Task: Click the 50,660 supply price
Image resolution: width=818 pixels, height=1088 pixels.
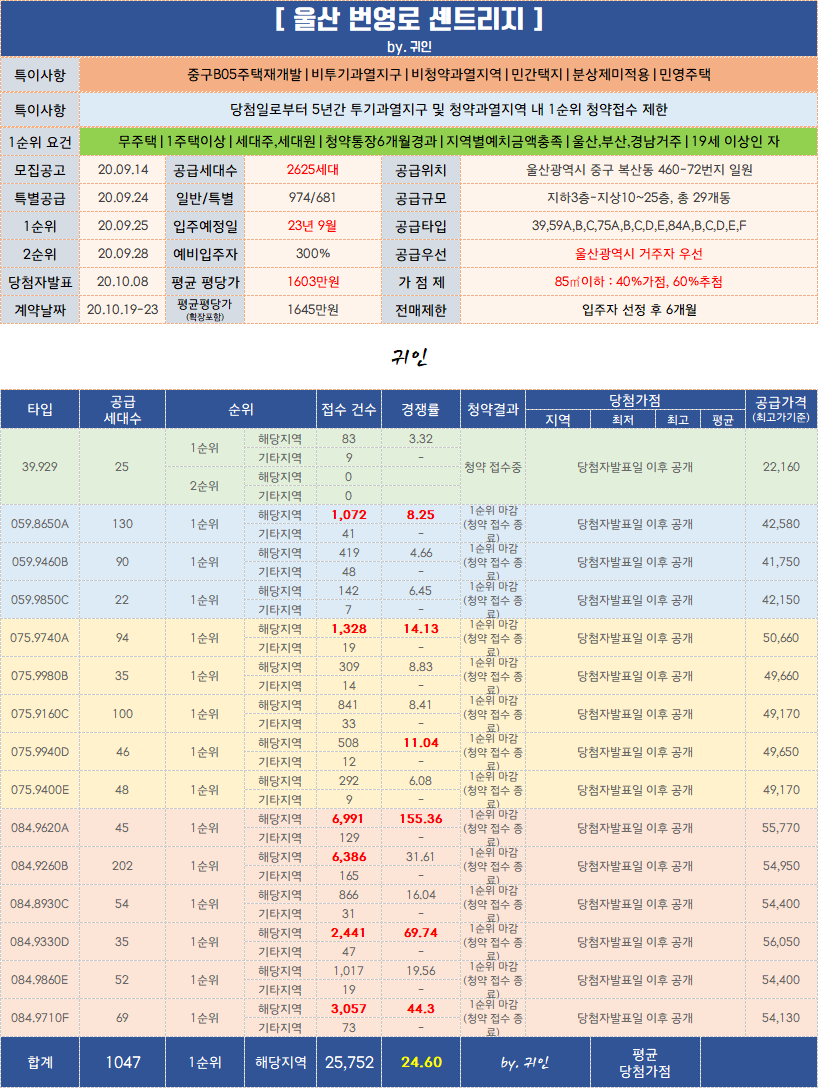Action: point(781,638)
